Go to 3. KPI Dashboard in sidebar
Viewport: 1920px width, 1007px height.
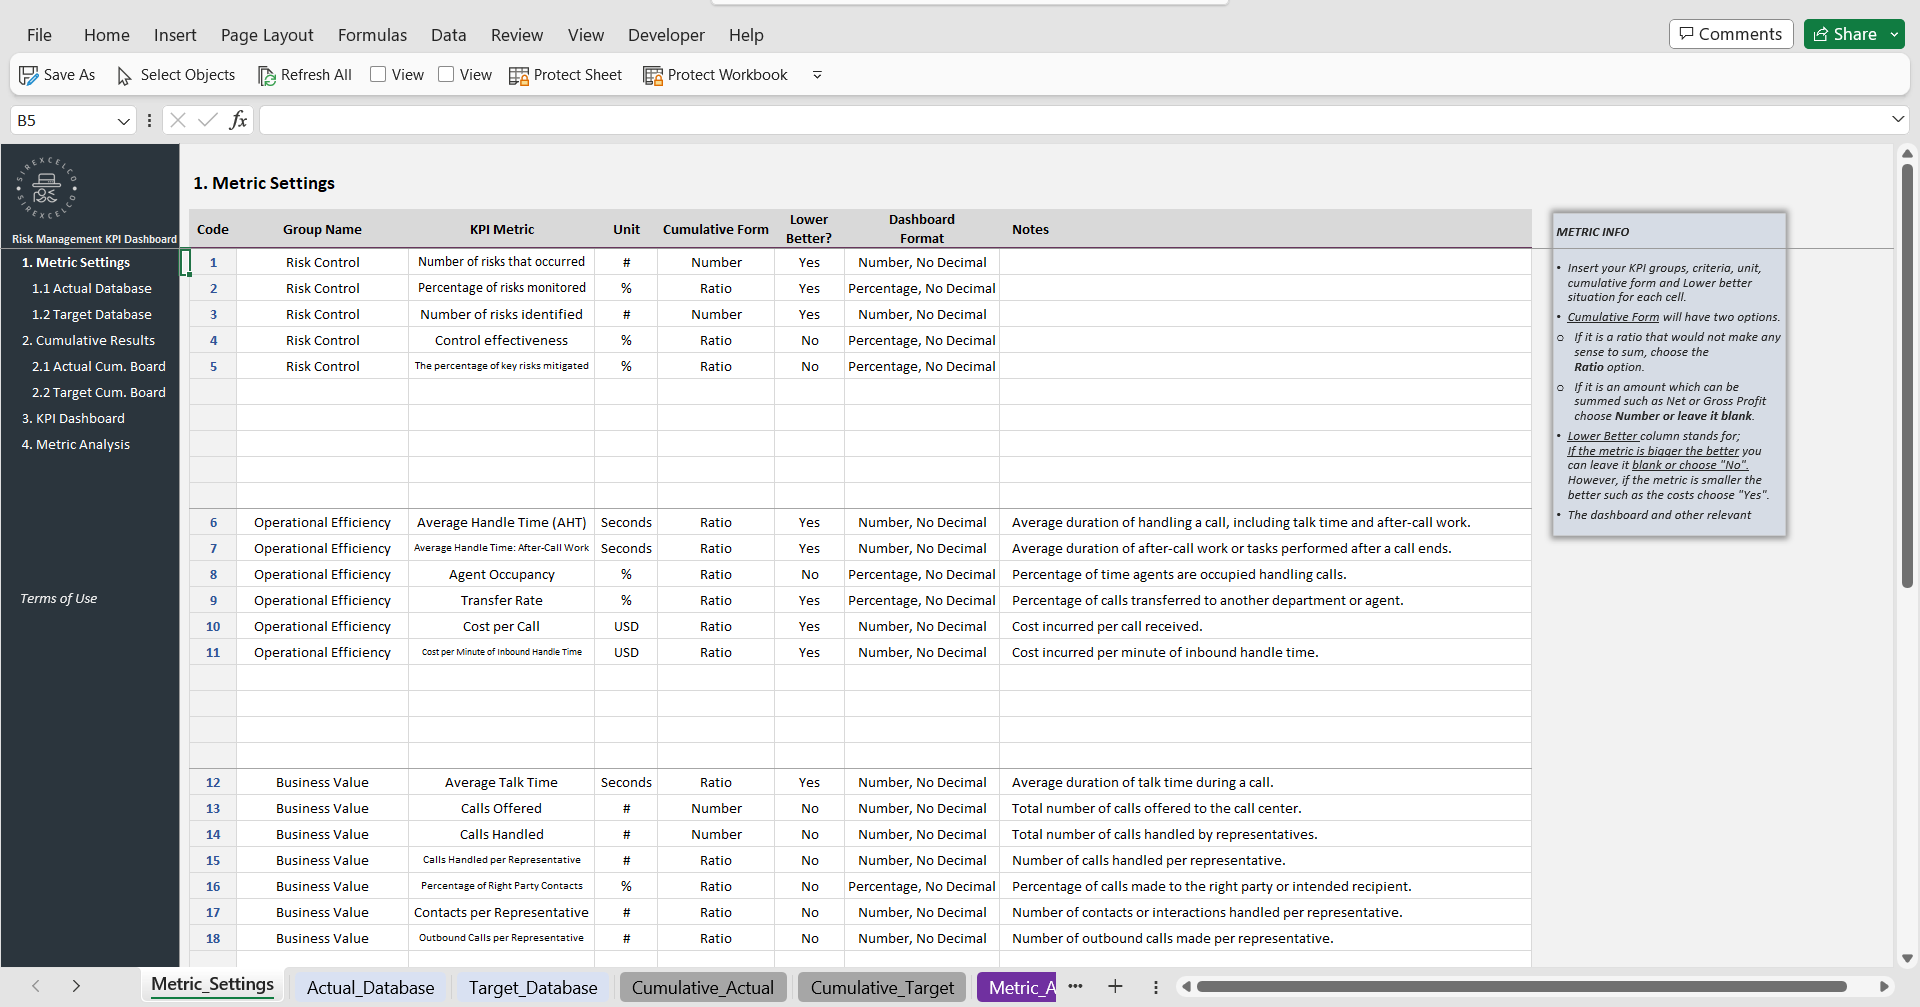(x=73, y=419)
